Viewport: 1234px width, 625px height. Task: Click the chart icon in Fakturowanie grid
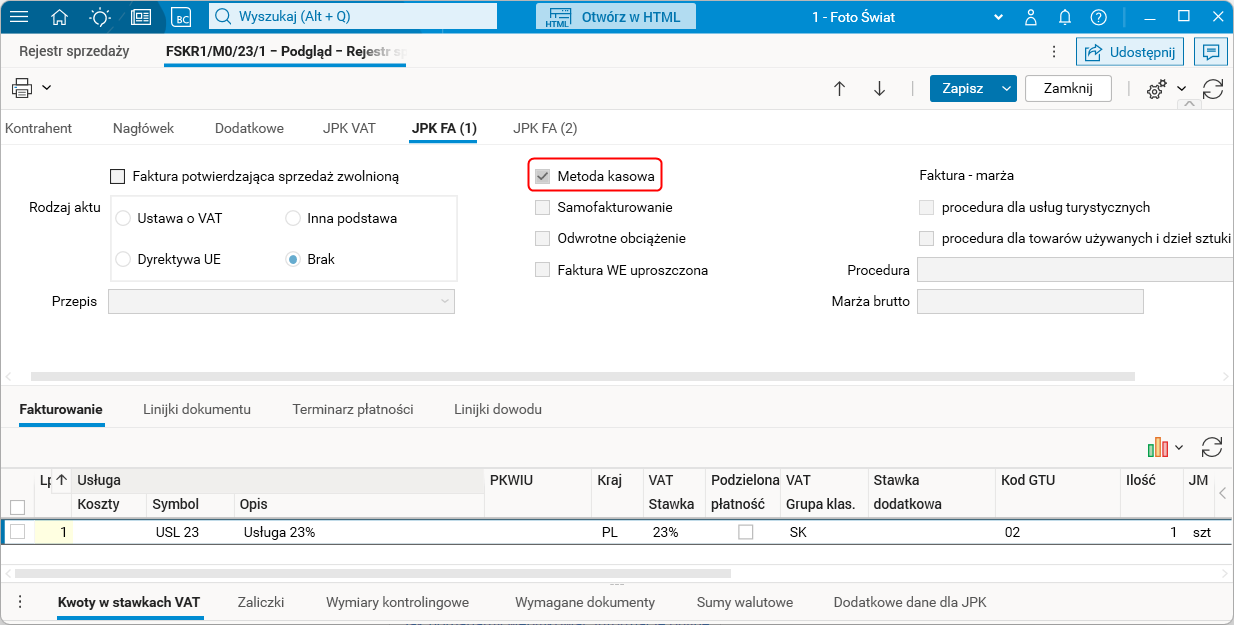pyautogui.click(x=1158, y=447)
